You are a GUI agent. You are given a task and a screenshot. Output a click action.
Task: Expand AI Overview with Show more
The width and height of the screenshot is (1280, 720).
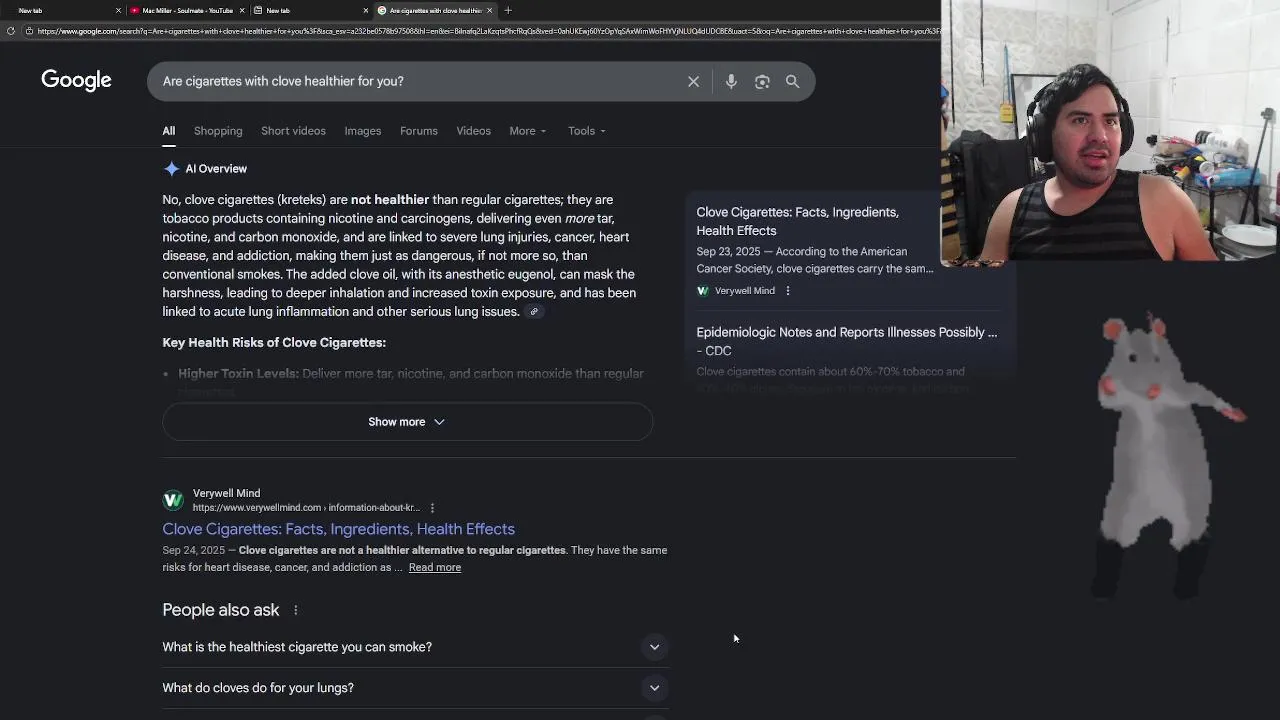click(407, 422)
